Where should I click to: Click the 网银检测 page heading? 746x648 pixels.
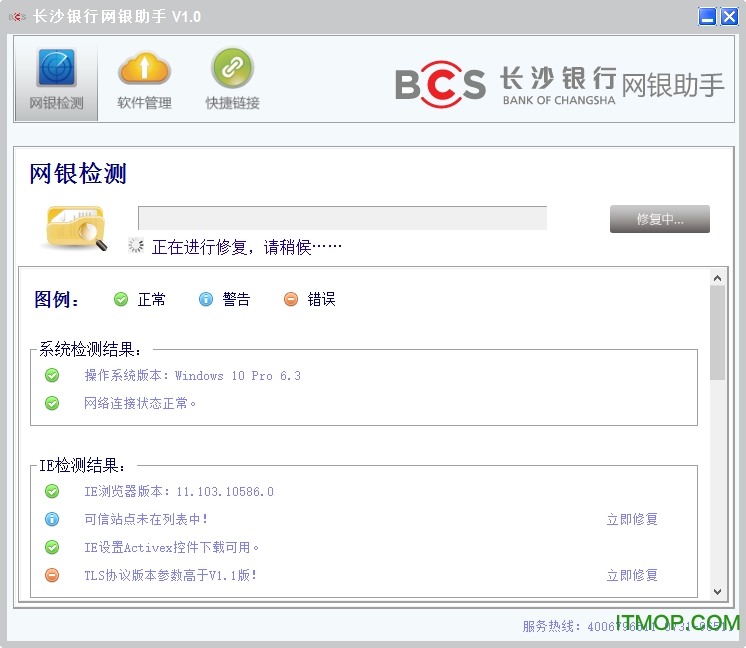78,173
